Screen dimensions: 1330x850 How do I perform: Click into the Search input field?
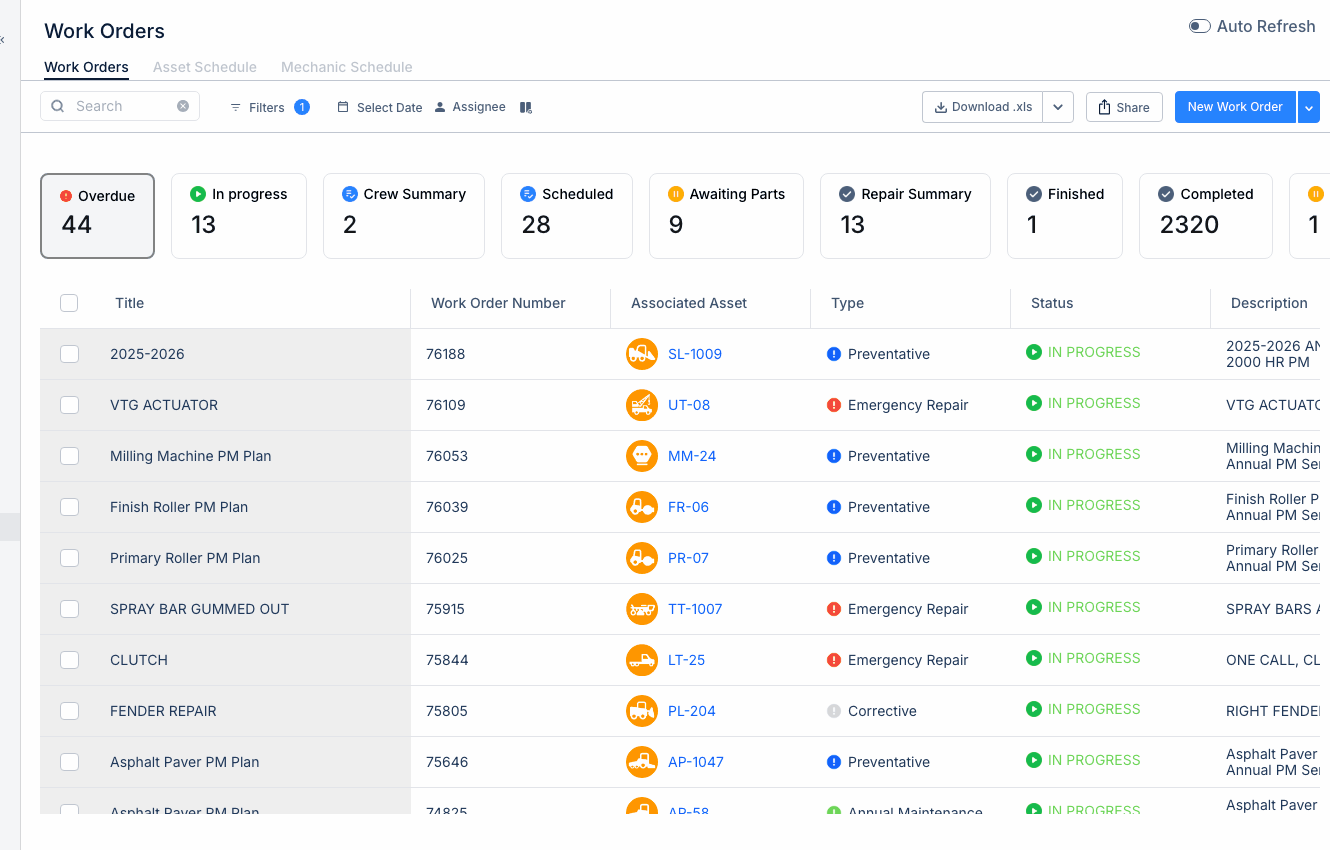click(x=120, y=106)
